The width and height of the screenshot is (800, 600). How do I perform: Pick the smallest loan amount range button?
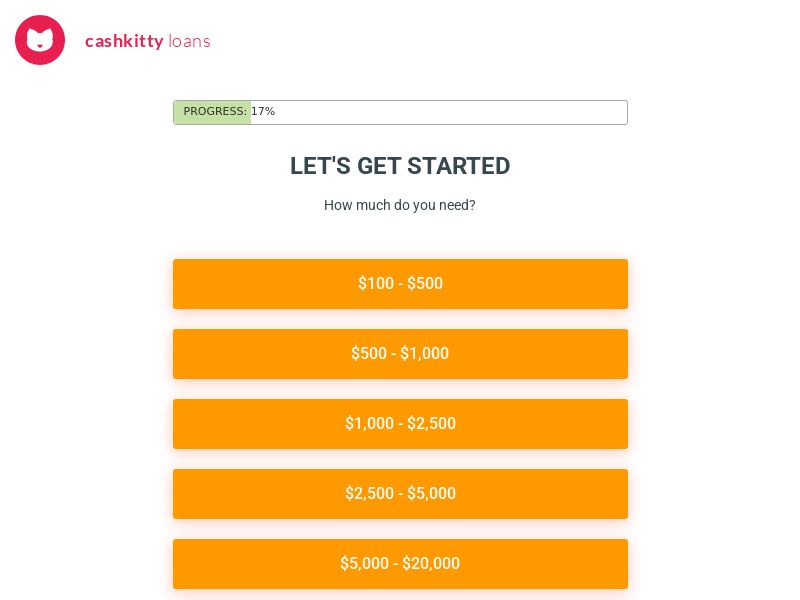click(x=400, y=284)
